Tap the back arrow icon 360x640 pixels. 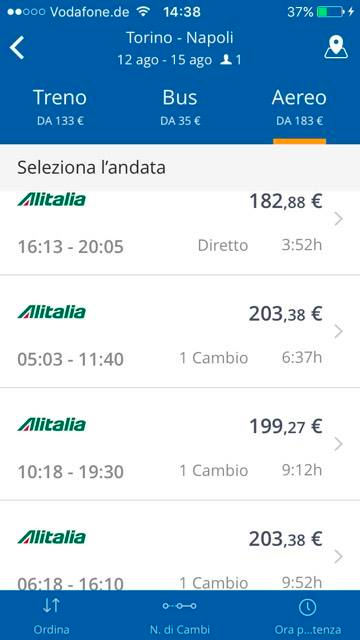coord(17,48)
